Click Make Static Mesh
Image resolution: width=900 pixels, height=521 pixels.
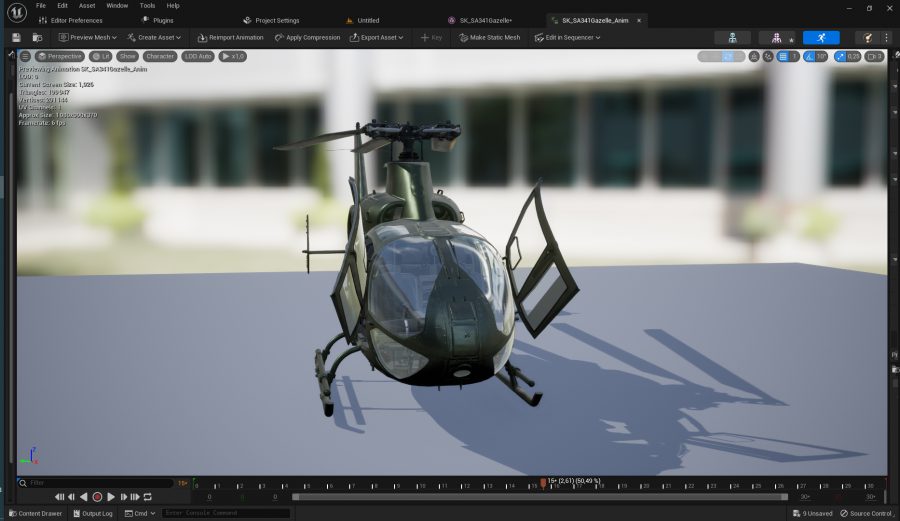pos(489,38)
